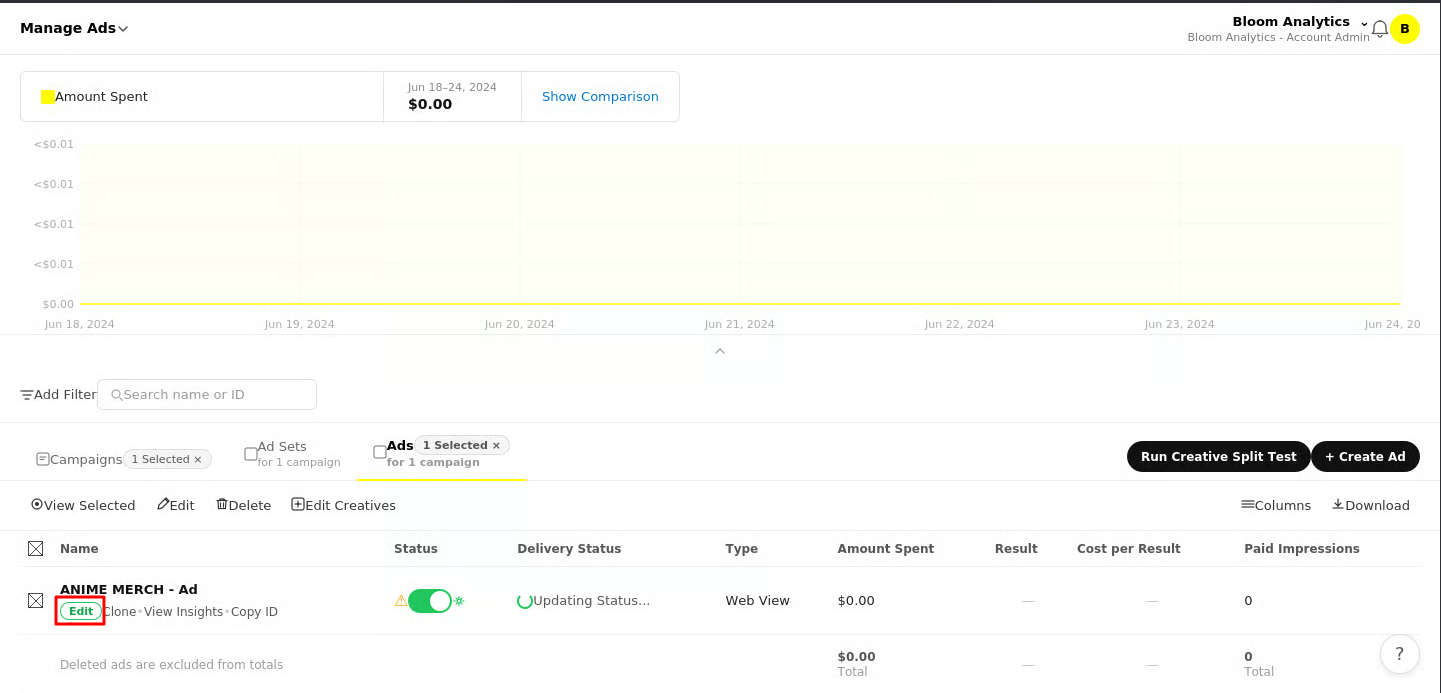This screenshot has height=693, width=1441.
Task: Toggle the select-all checkbox in table header
Action: [36, 548]
